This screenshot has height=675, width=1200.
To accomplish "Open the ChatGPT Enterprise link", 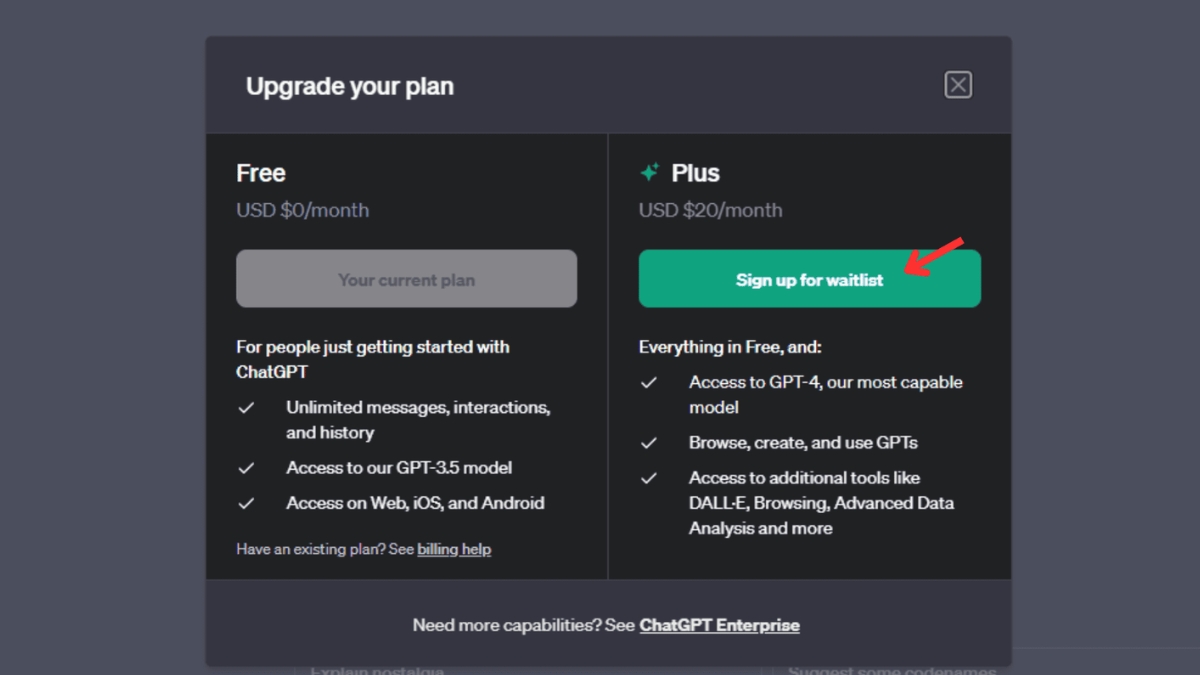I will tap(719, 625).
